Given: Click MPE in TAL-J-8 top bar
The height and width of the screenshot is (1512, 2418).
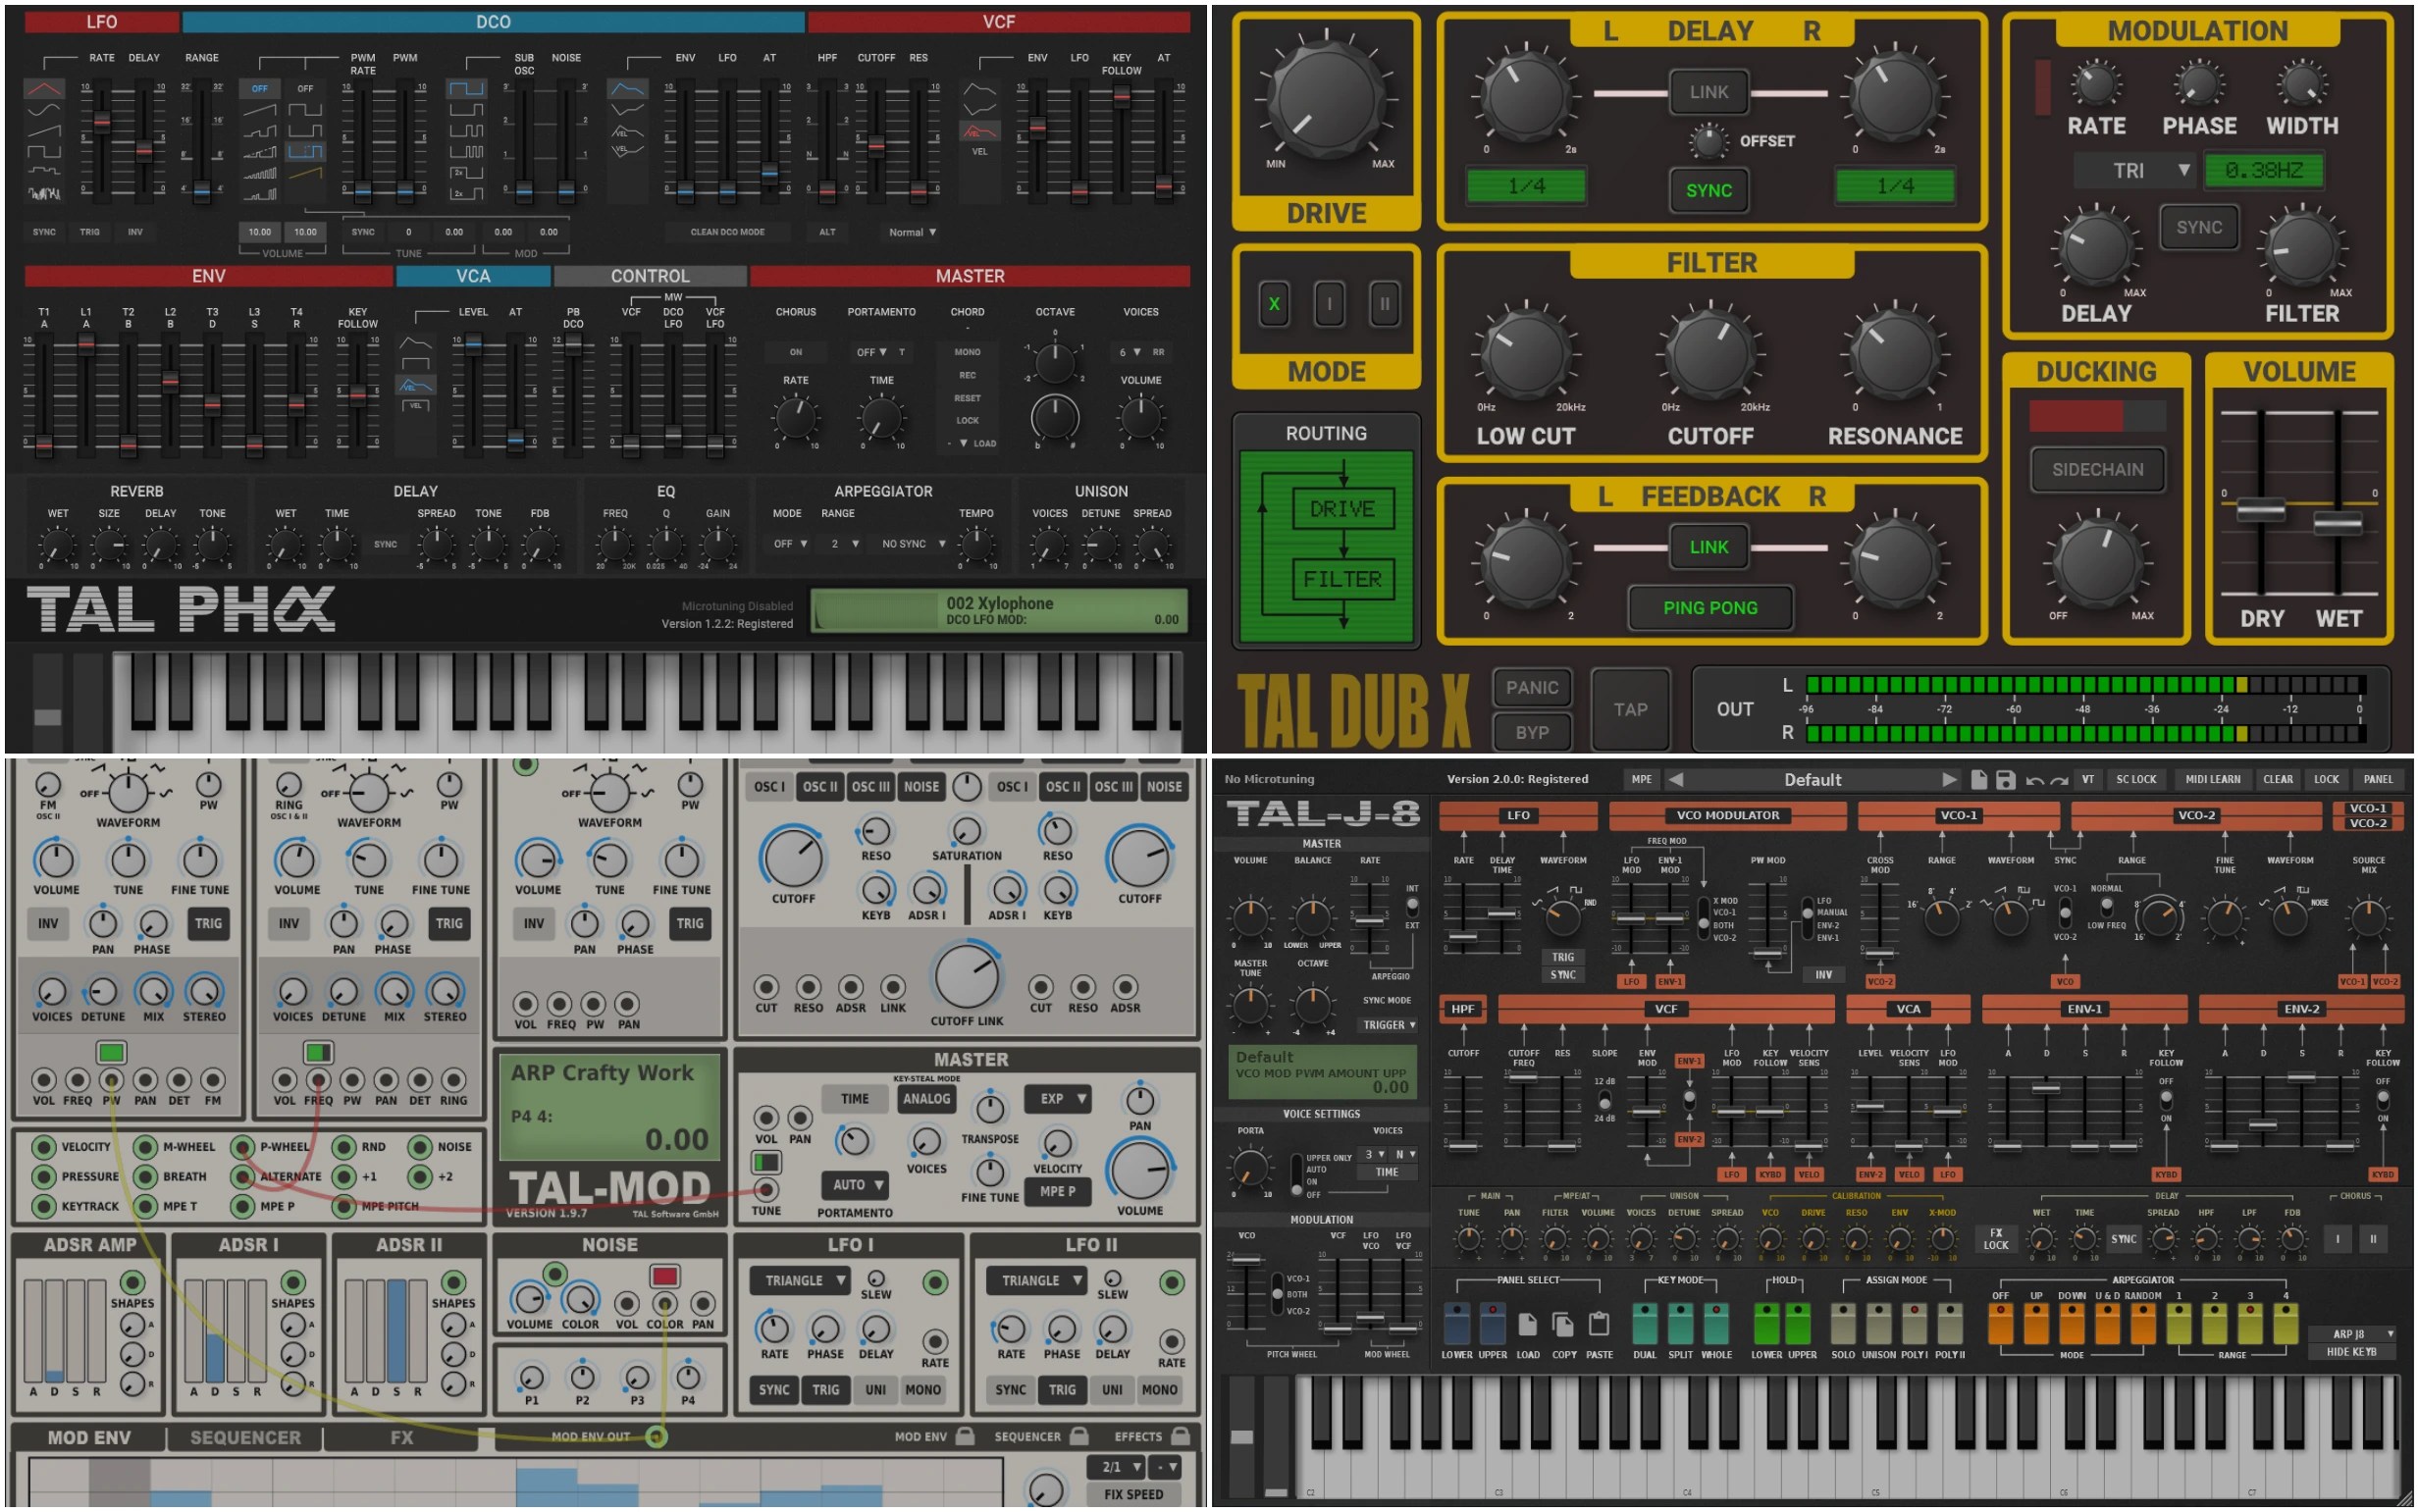Looking at the screenshot, I should click(x=1642, y=779).
